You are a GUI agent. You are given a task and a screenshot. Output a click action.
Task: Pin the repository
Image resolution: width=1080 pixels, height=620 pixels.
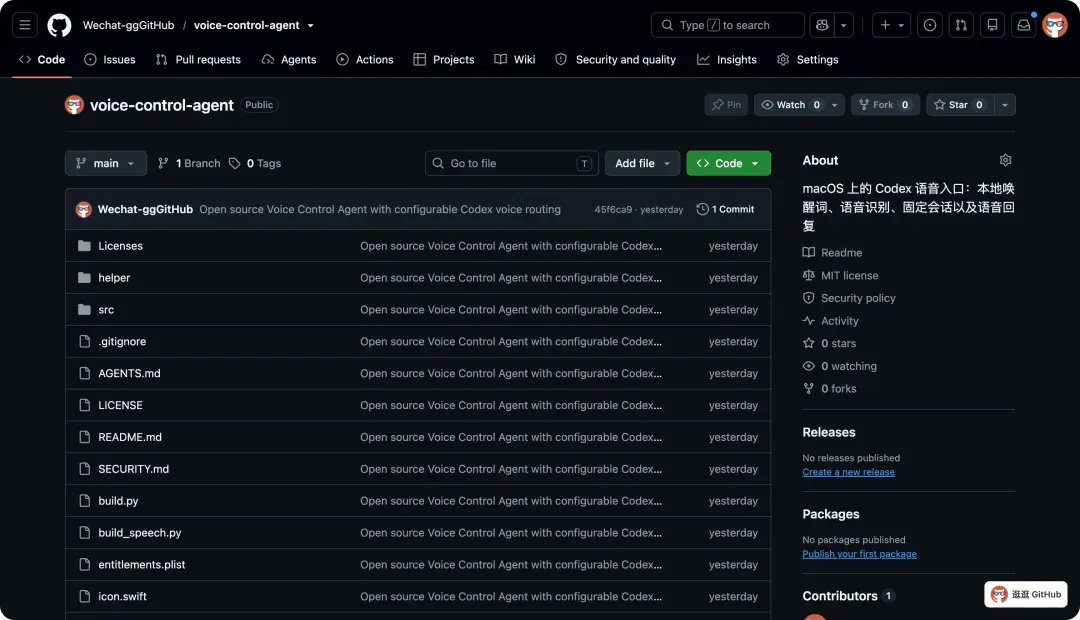point(726,105)
